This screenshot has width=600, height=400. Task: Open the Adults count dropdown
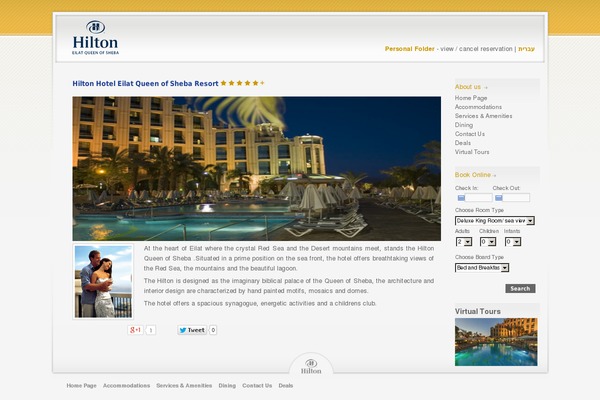click(464, 242)
